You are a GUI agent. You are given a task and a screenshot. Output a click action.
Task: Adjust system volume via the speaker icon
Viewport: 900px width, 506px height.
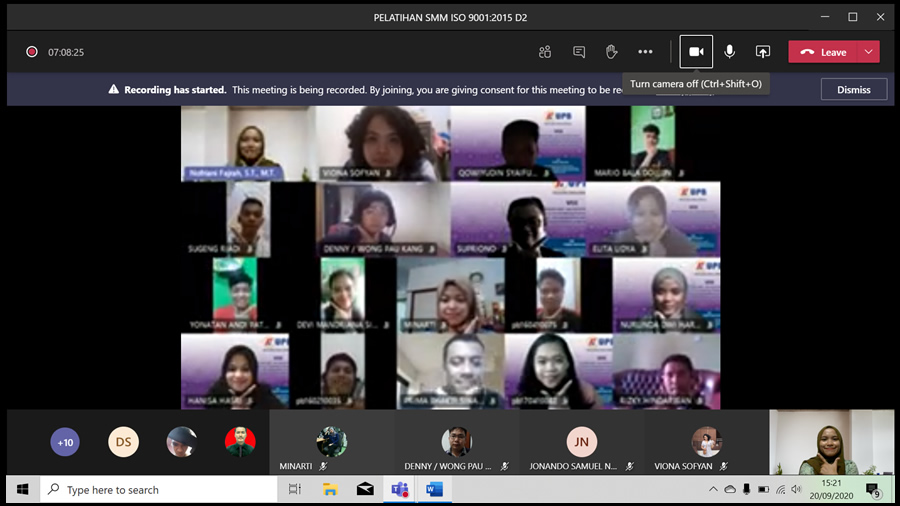[796, 490]
